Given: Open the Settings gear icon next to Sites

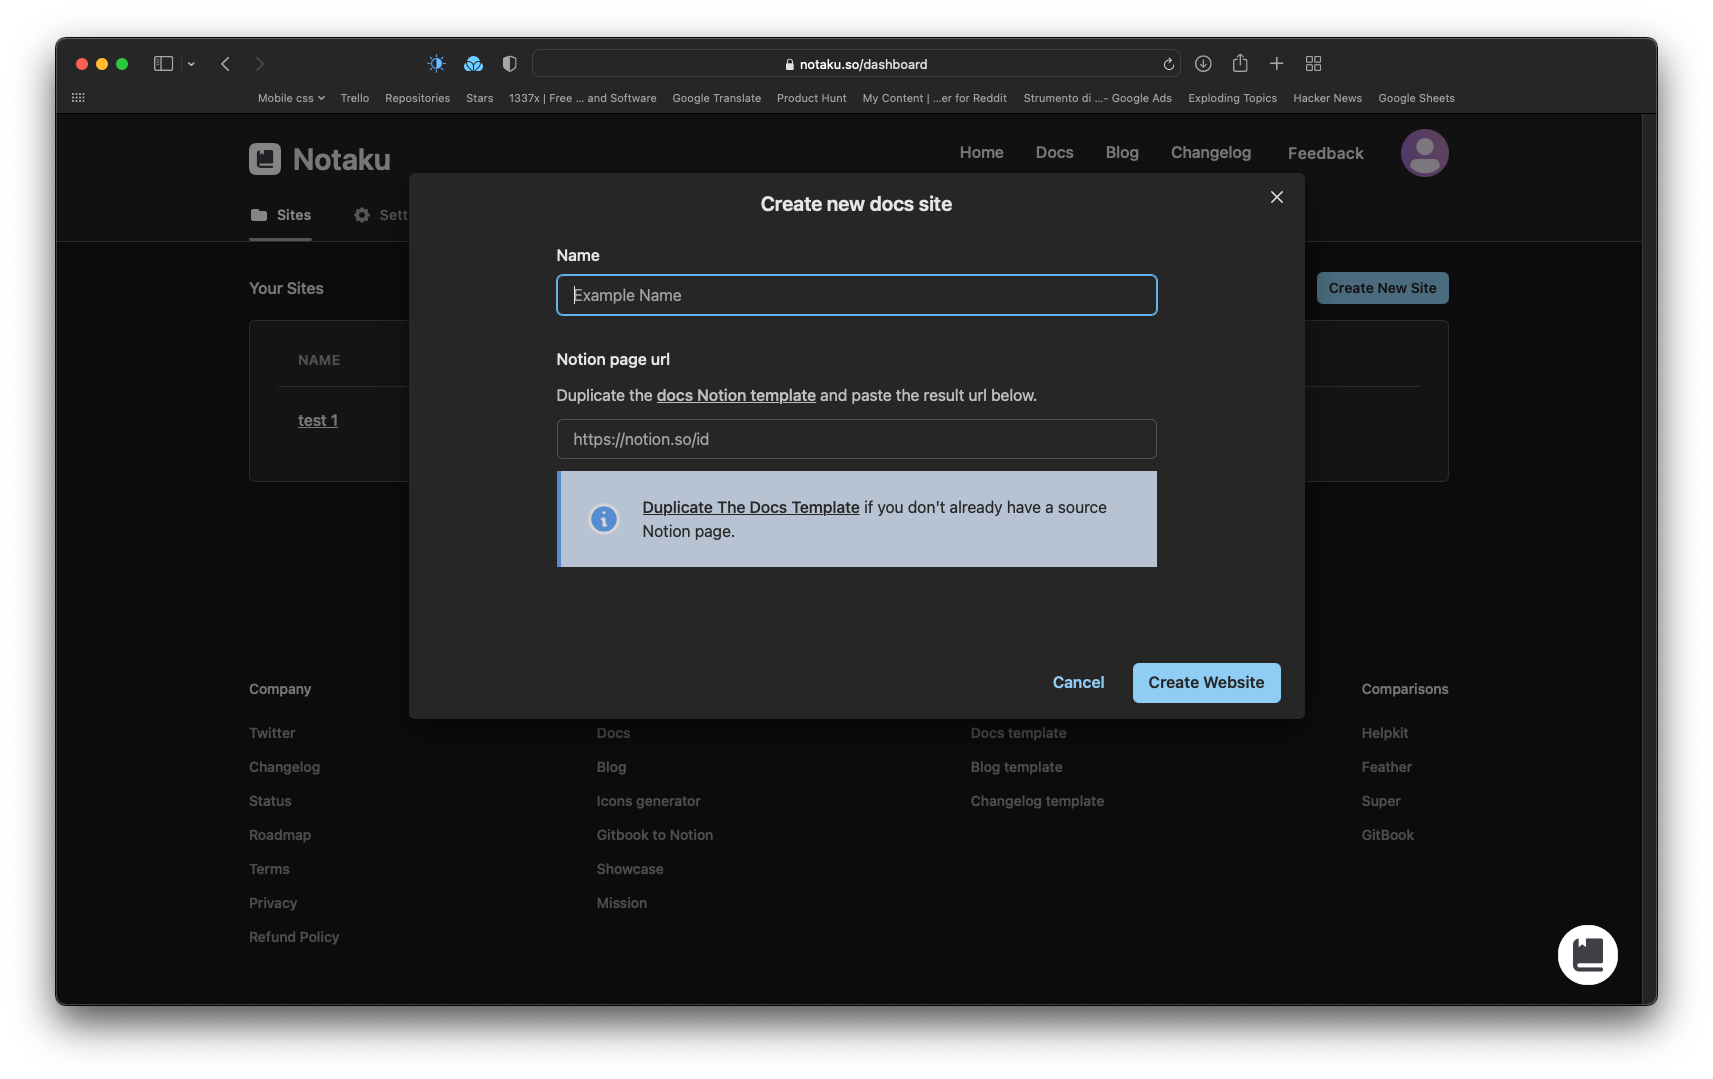Looking at the screenshot, I should click(x=360, y=215).
